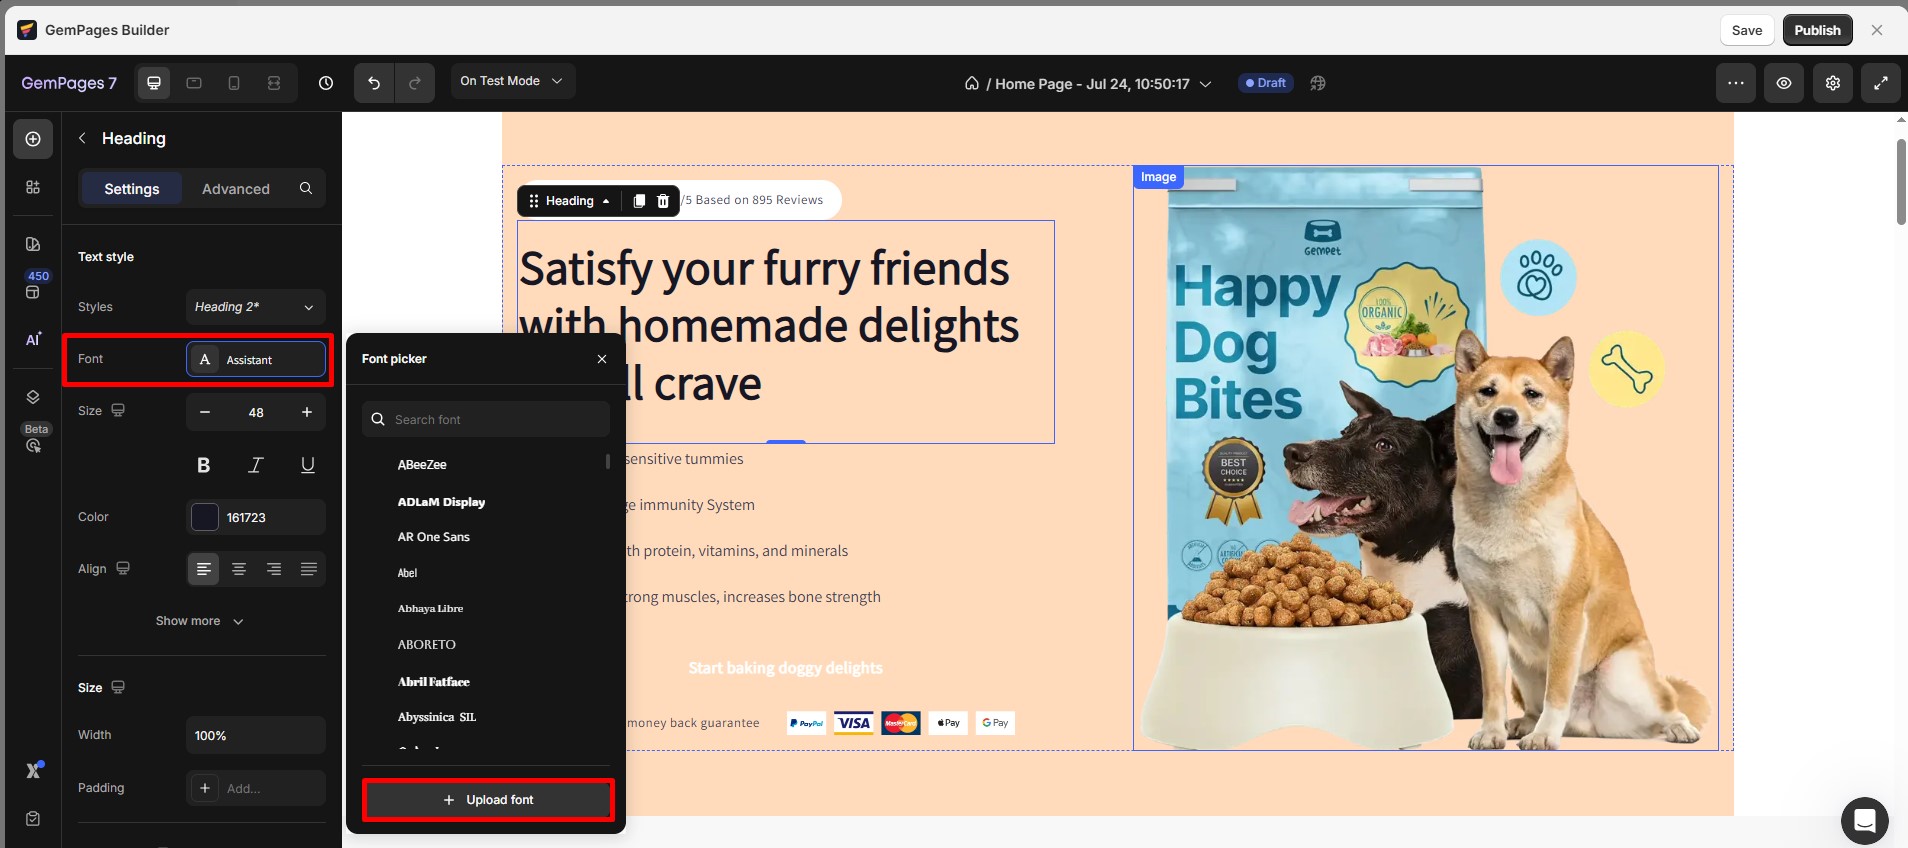Delete the heading using trash icon

(x=663, y=201)
